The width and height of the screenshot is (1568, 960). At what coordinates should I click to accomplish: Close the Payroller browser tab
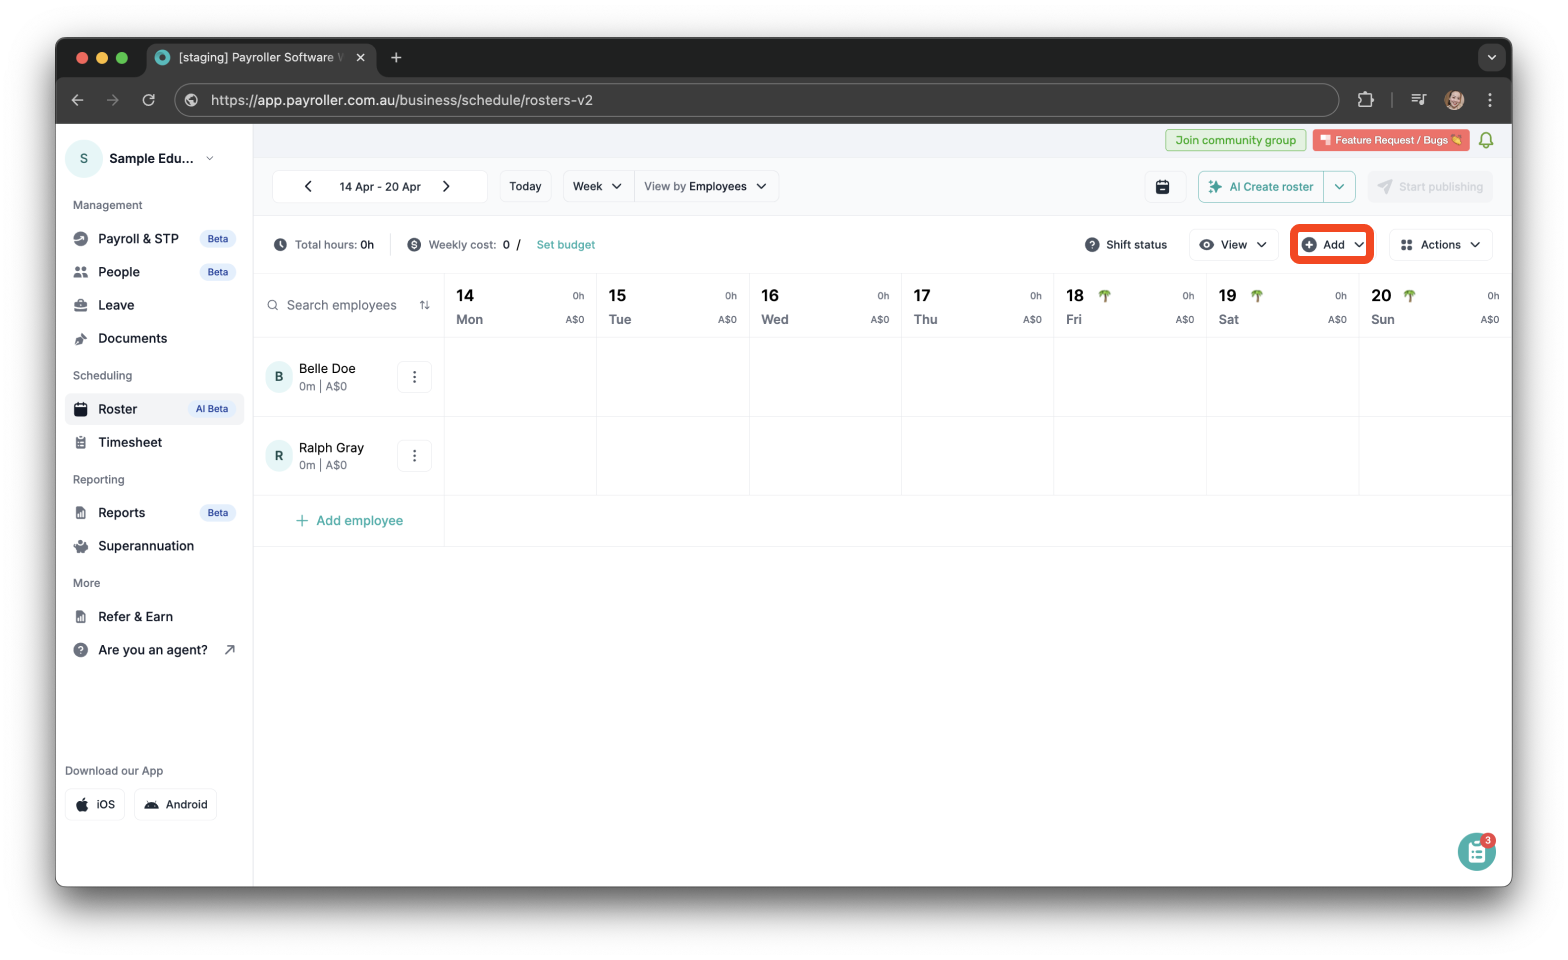pyautogui.click(x=360, y=58)
